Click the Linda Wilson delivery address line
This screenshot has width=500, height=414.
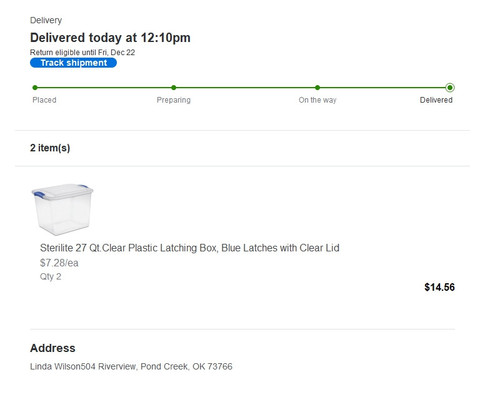(x=131, y=367)
